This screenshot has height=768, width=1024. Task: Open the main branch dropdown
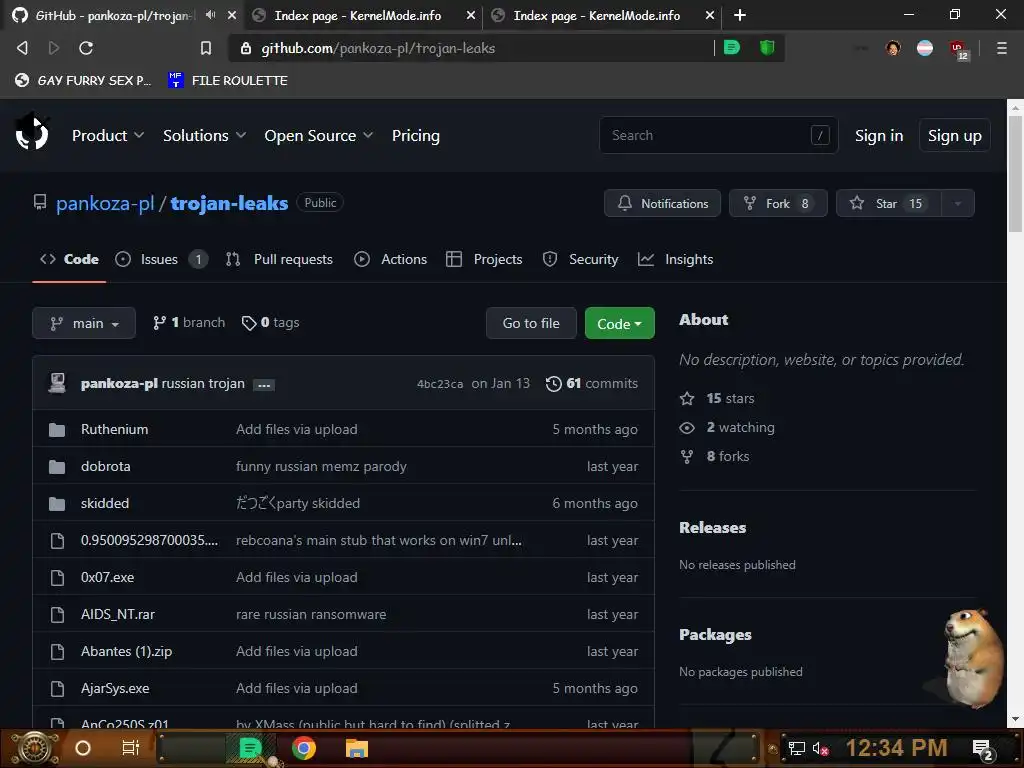(84, 323)
